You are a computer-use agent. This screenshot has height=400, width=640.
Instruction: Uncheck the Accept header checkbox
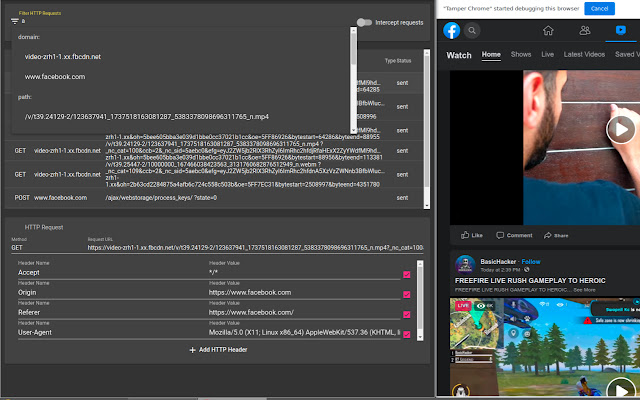click(406, 273)
